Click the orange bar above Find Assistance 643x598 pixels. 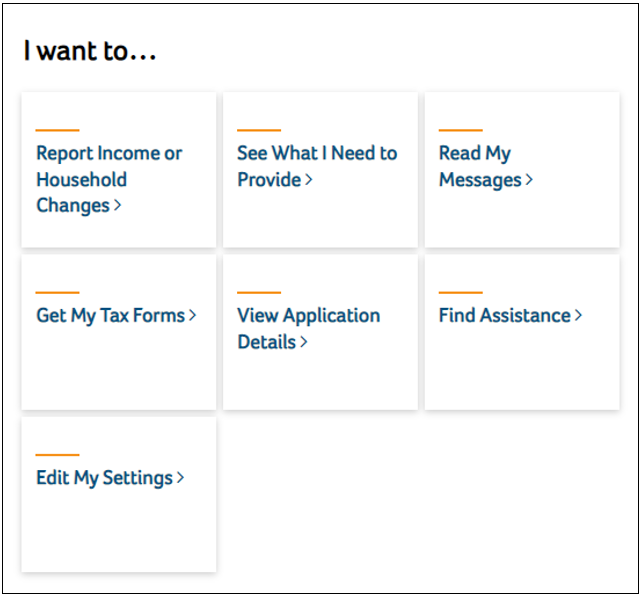tap(460, 292)
